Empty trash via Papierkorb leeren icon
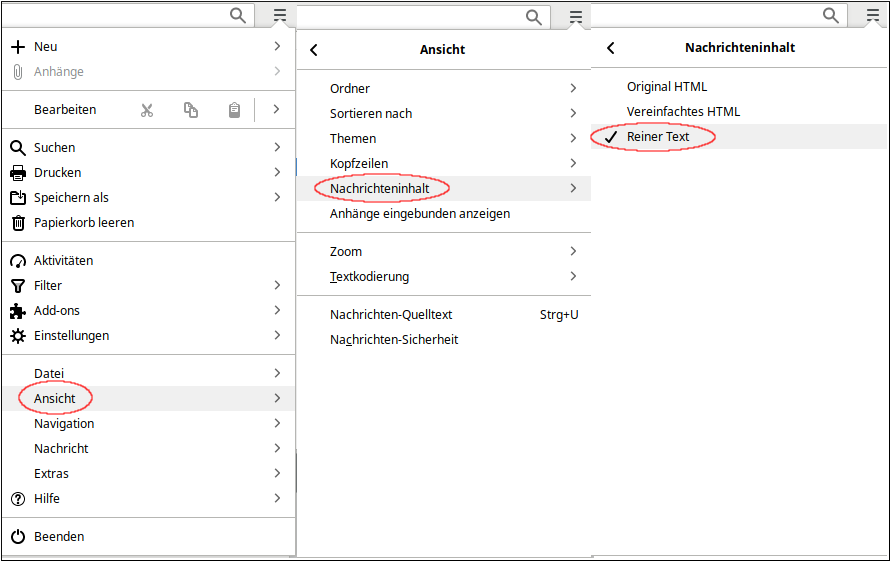The height and width of the screenshot is (562, 891). (18, 223)
